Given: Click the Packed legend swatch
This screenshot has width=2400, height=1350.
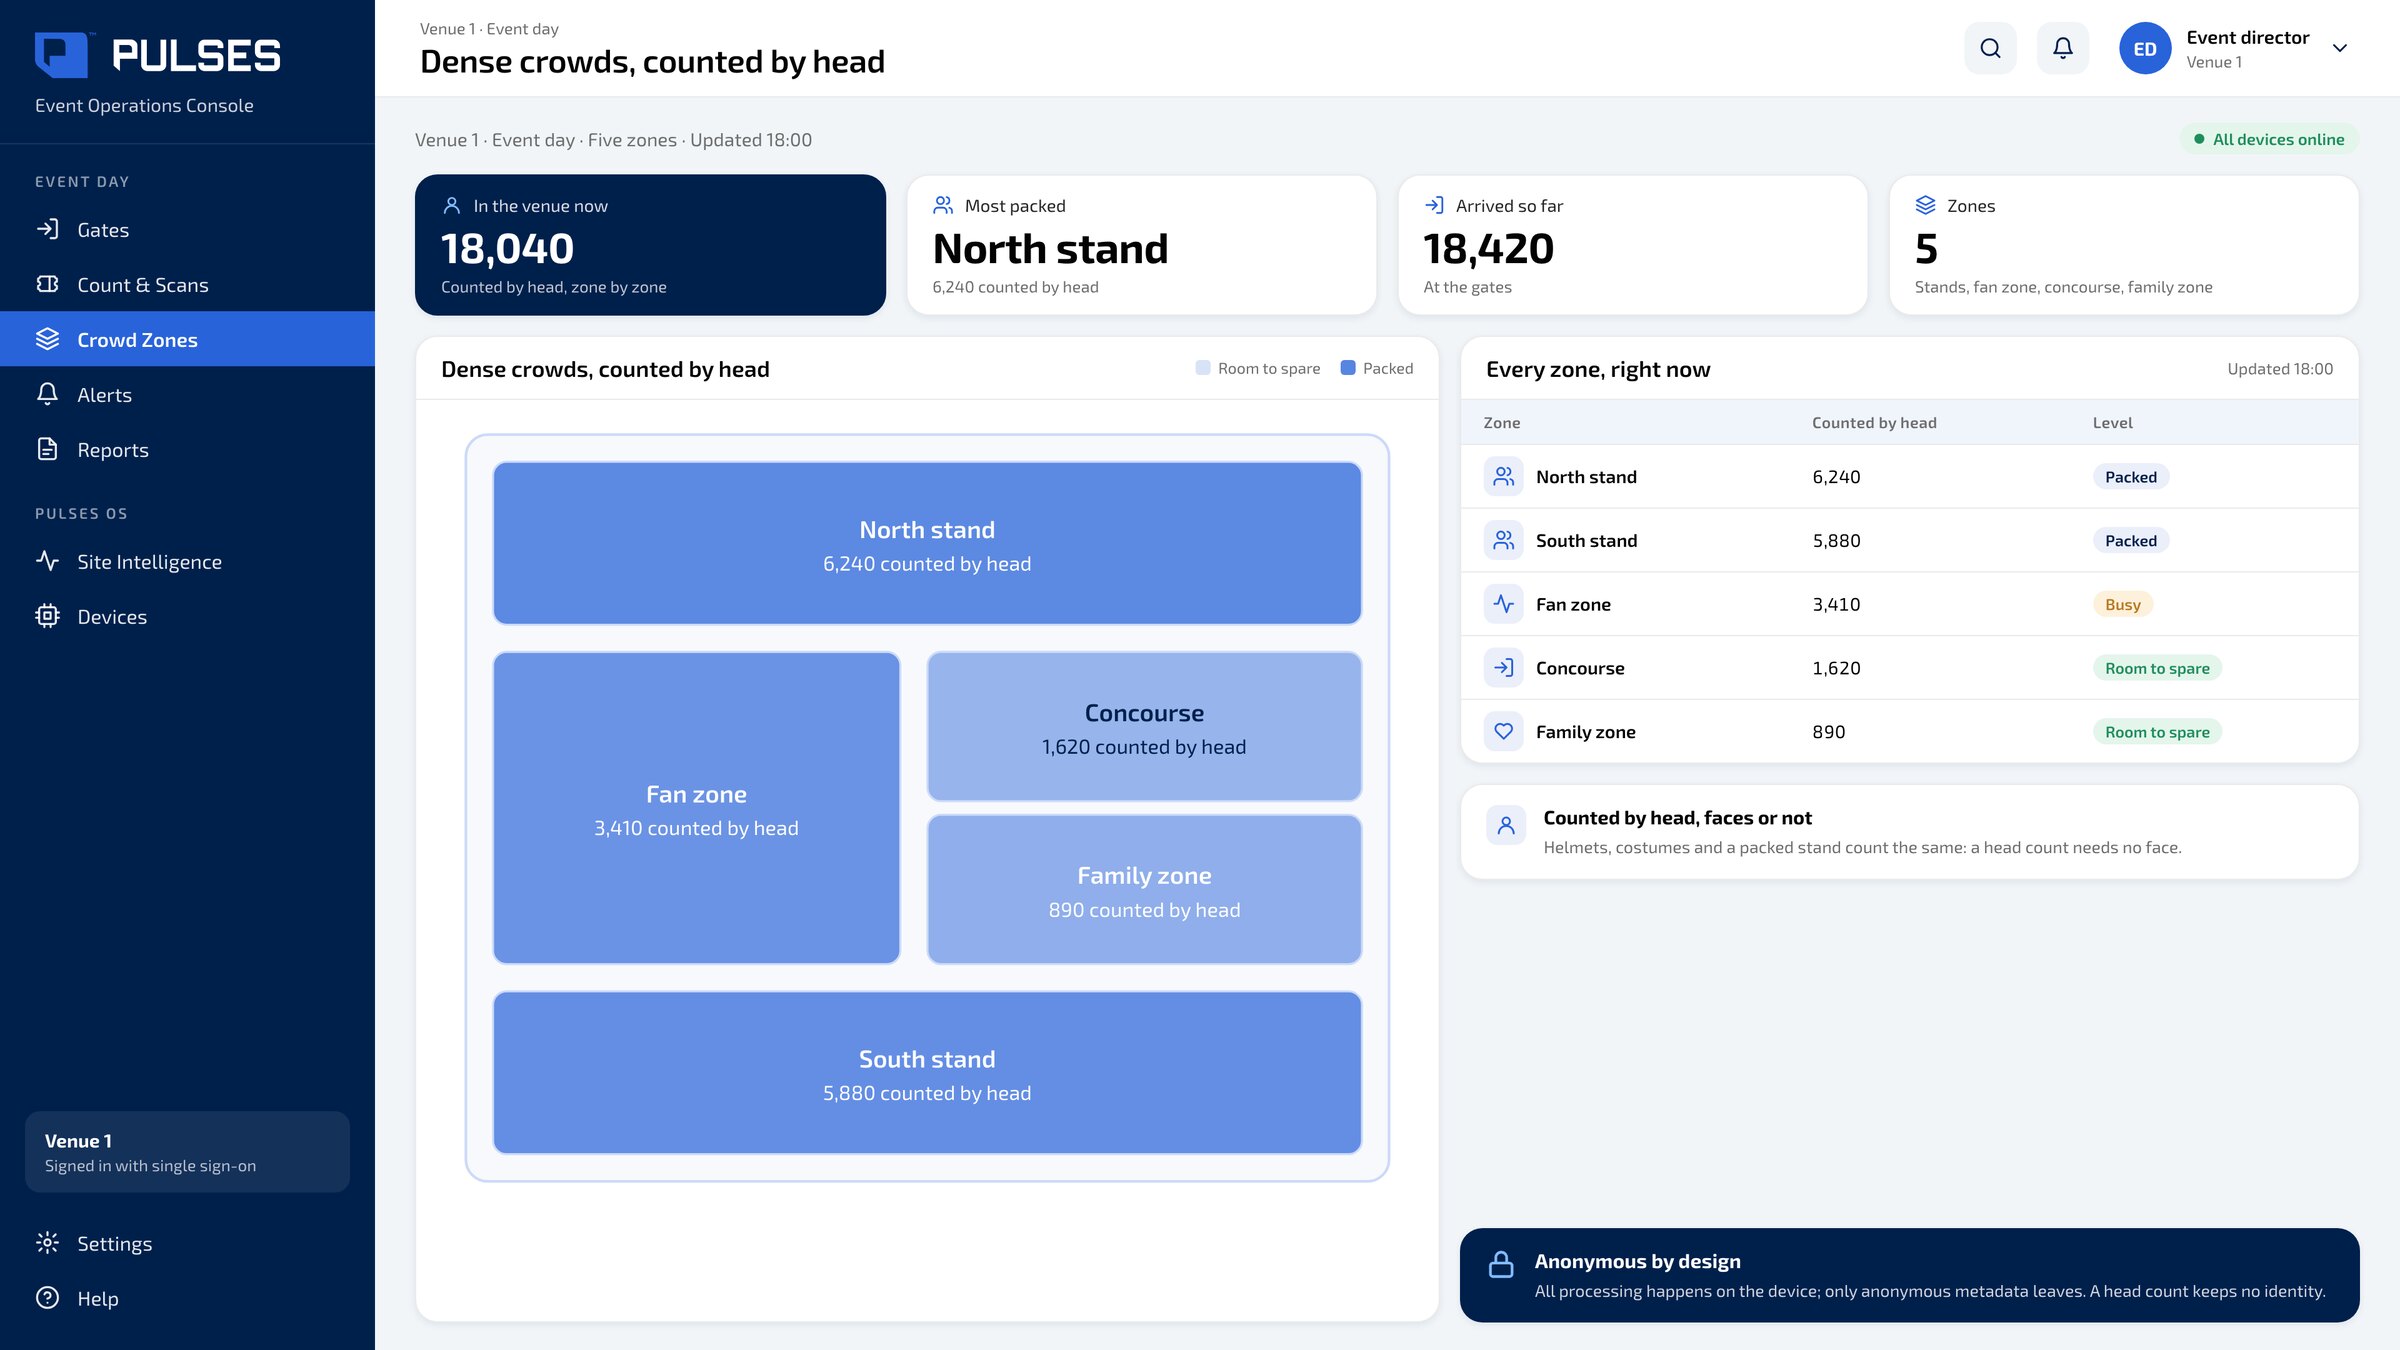Looking at the screenshot, I should point(1347,368).
